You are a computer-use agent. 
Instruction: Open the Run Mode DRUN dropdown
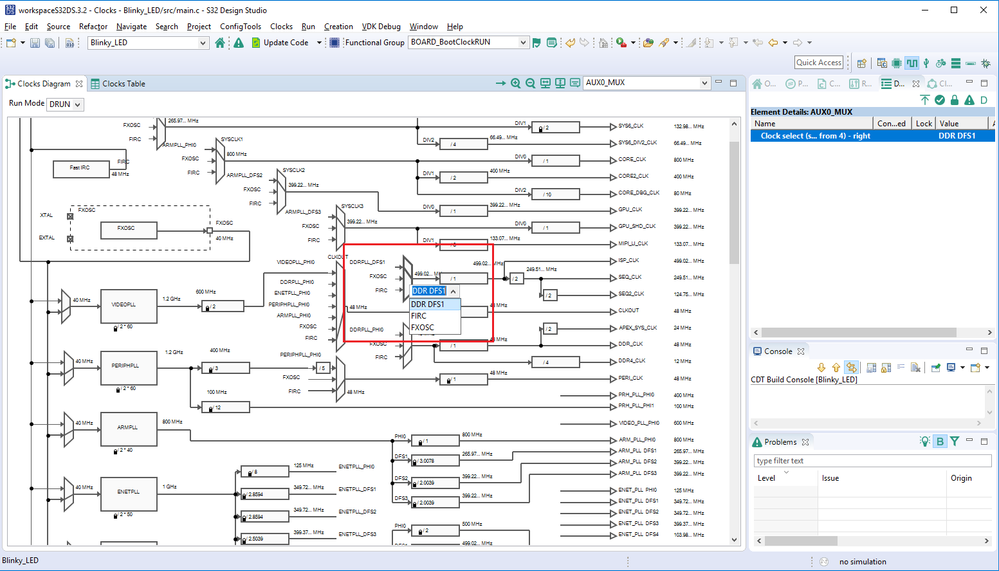pyautogui.click(x=65, y=104)
